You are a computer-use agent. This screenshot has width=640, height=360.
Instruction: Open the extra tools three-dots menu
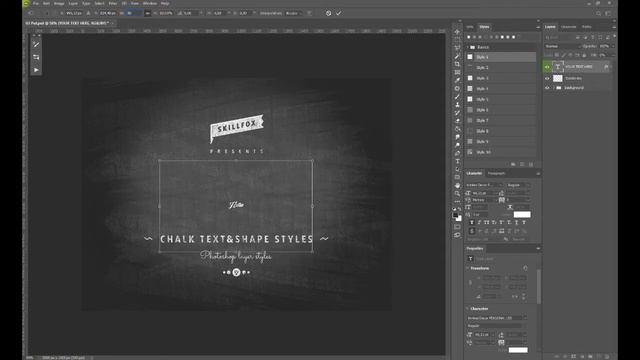coord(457,202)
